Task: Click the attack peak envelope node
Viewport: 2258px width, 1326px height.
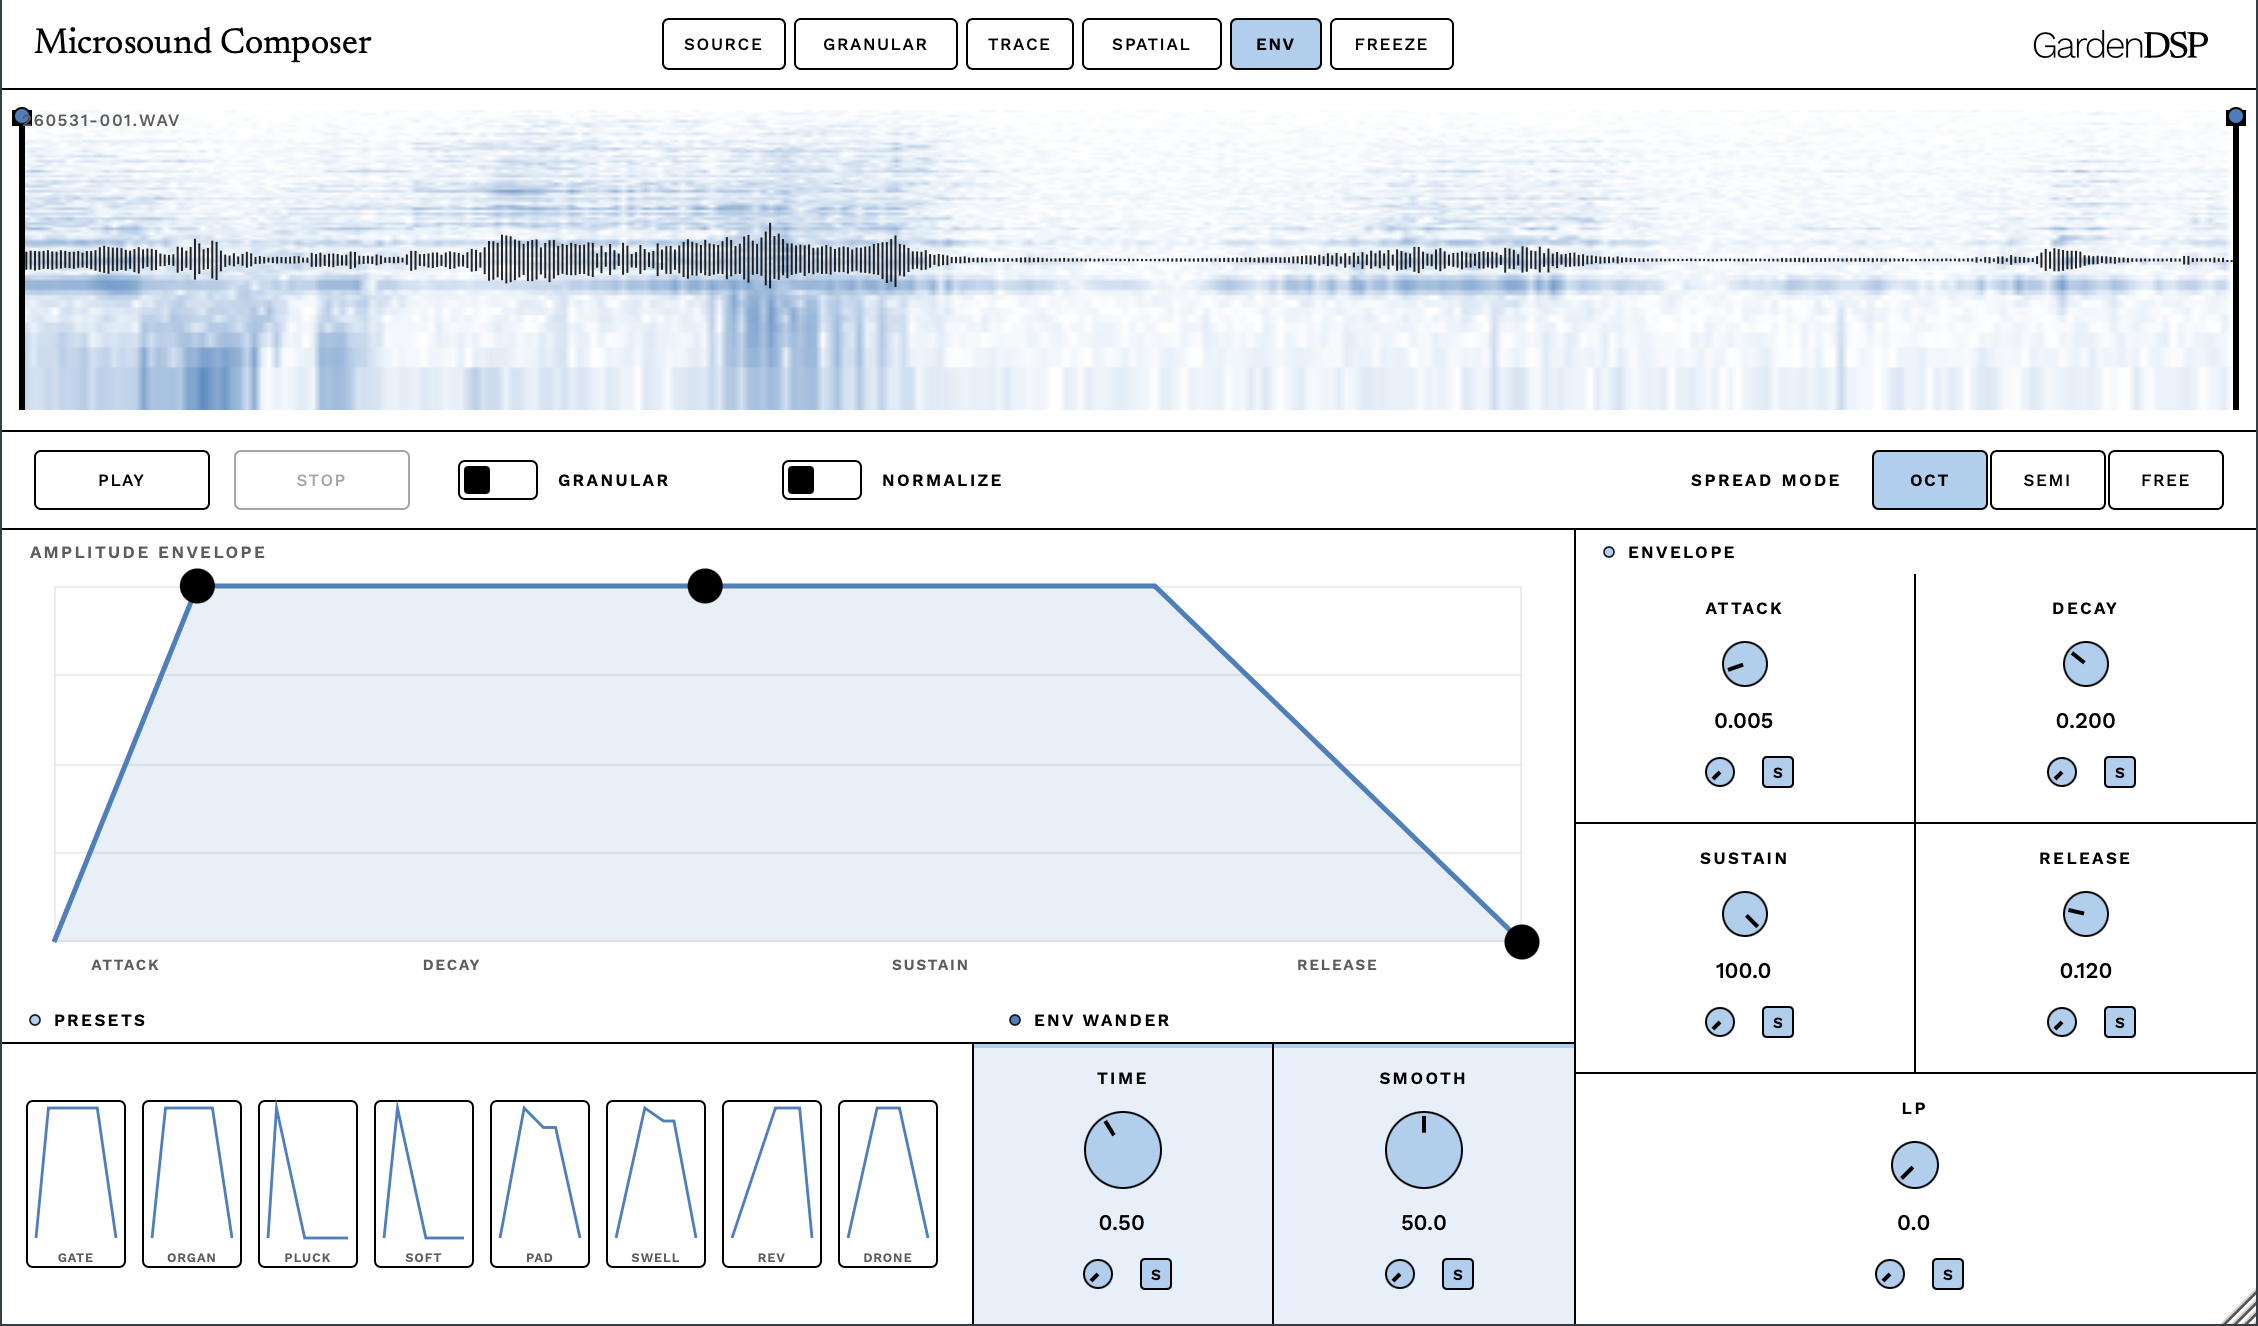Action: point(197,586)
